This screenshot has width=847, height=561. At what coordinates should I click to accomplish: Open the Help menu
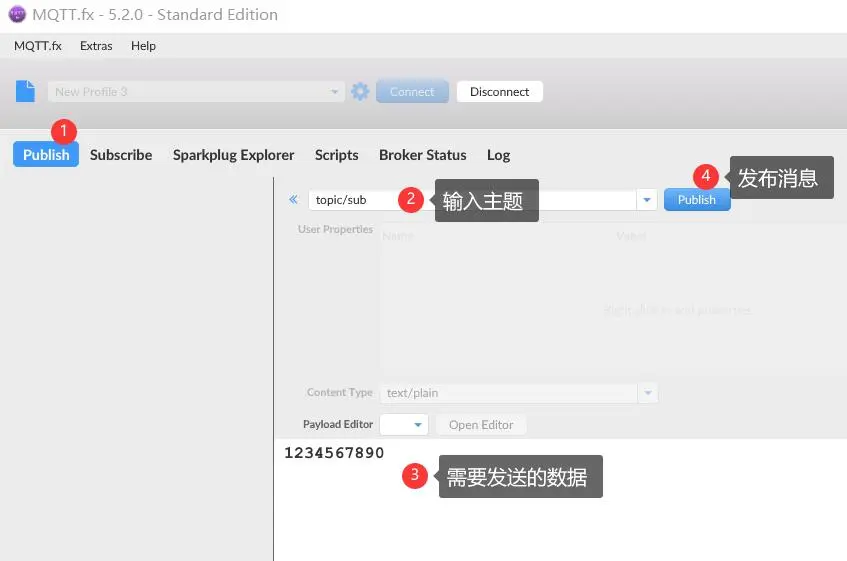pyautogui.click(x=143, y=46)
